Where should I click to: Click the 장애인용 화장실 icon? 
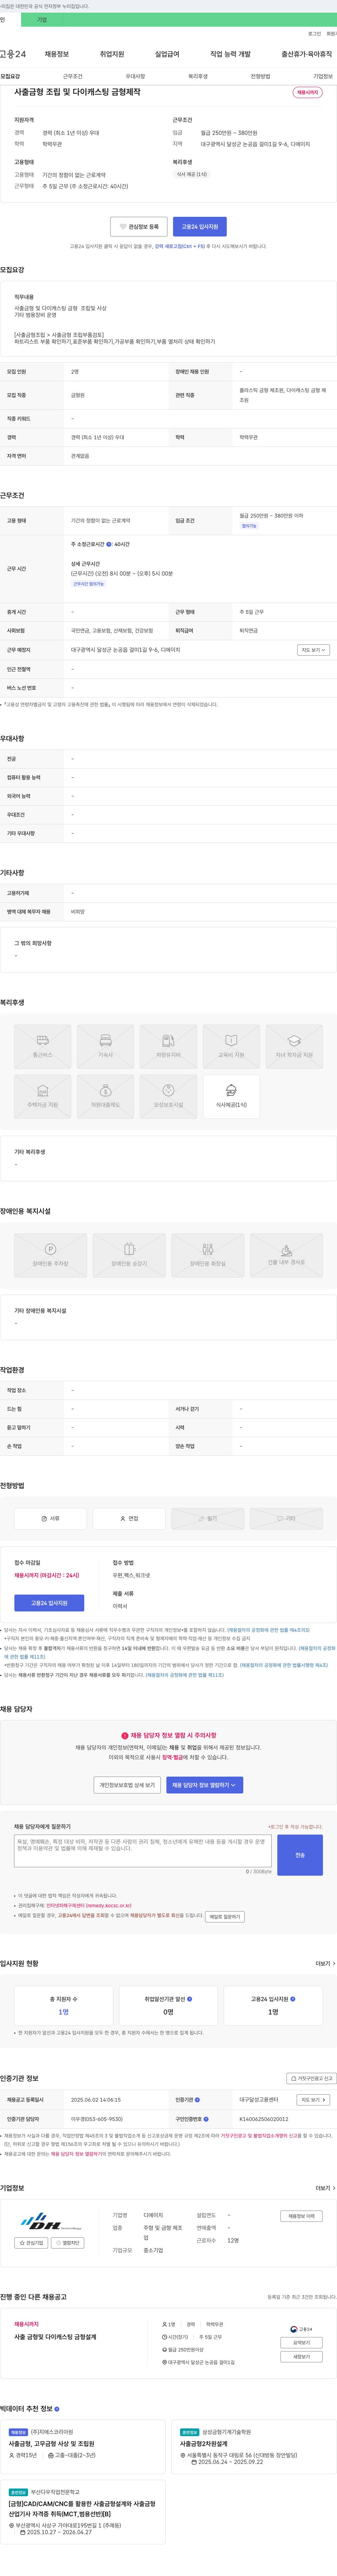[208, 1255]
